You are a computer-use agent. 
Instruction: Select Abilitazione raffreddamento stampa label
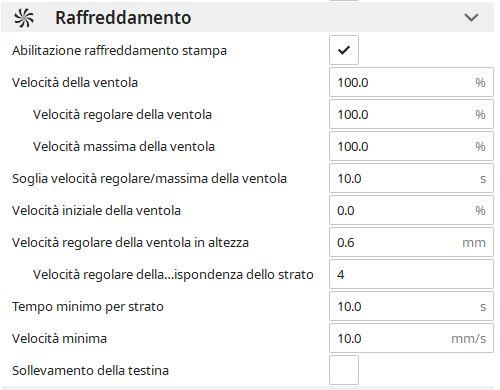119,51
